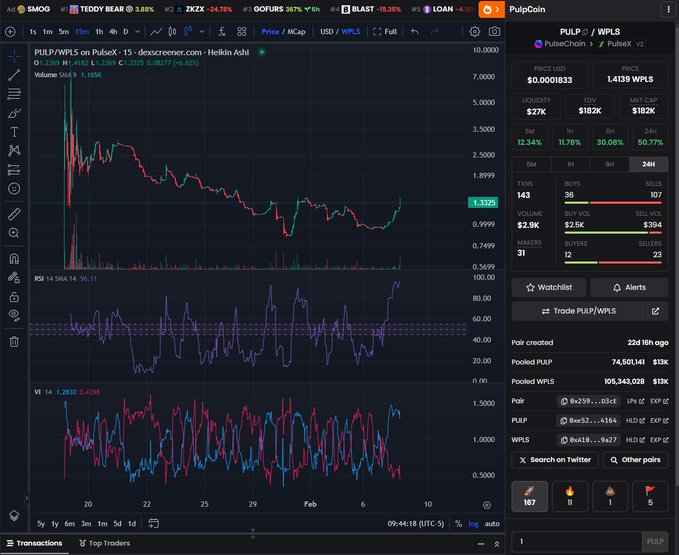Undo the last chart action

coord(415,32)
